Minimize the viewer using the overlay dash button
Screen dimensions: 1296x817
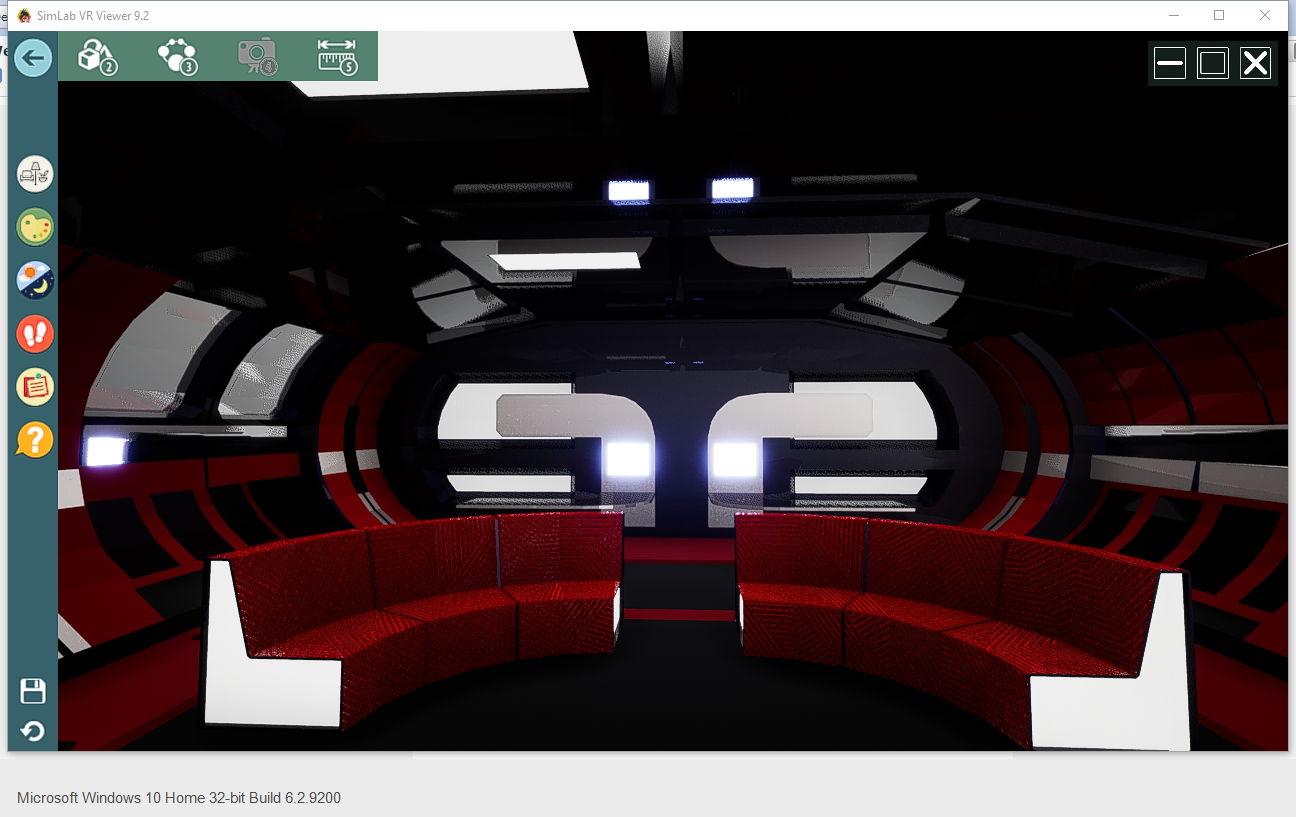point(1169,64)
